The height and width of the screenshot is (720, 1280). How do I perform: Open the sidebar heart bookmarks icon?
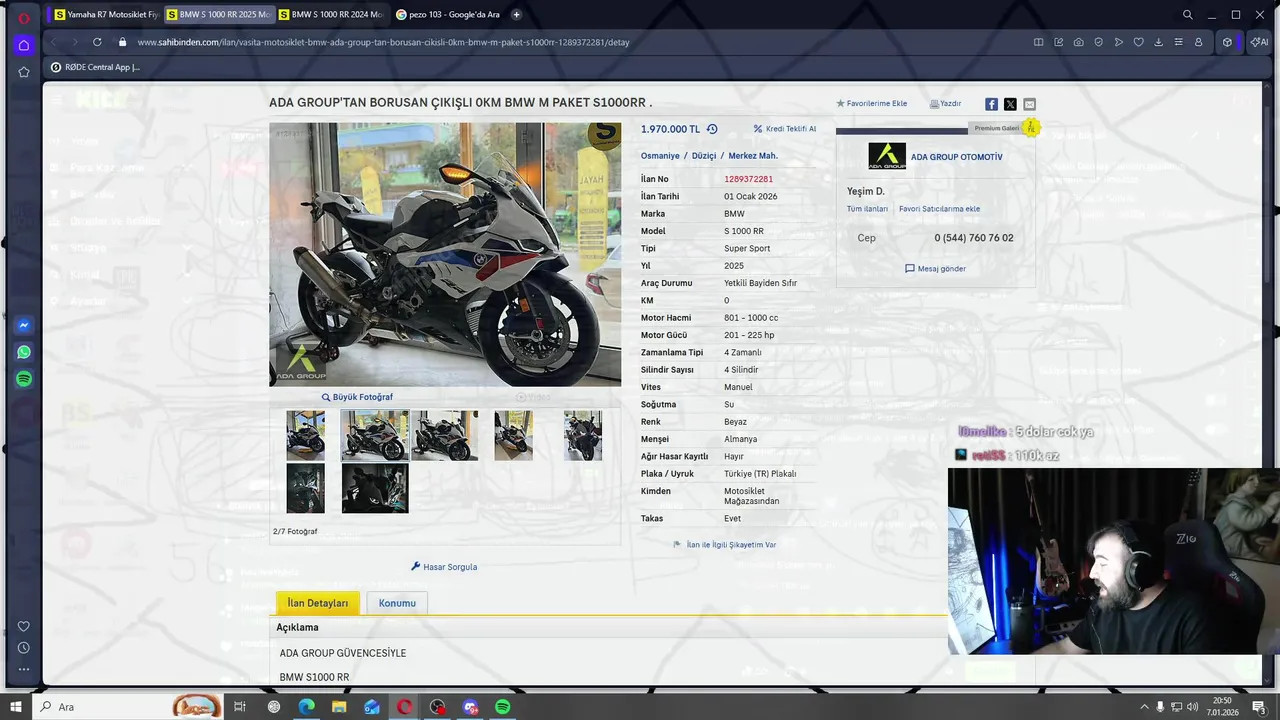[x=24, y=627]
